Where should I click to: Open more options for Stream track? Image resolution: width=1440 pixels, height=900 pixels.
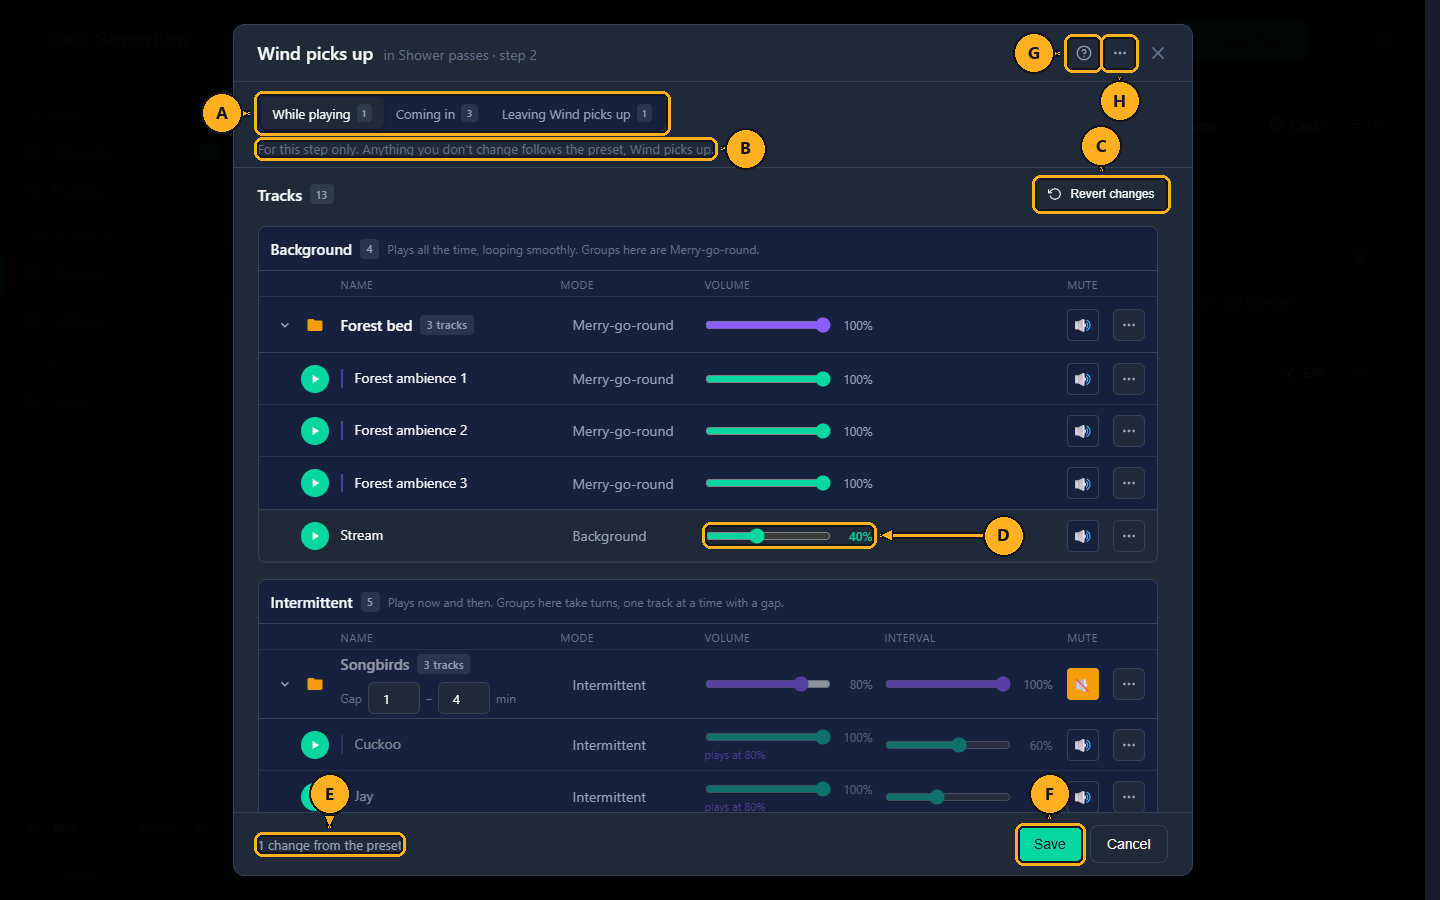point(1128,536)
